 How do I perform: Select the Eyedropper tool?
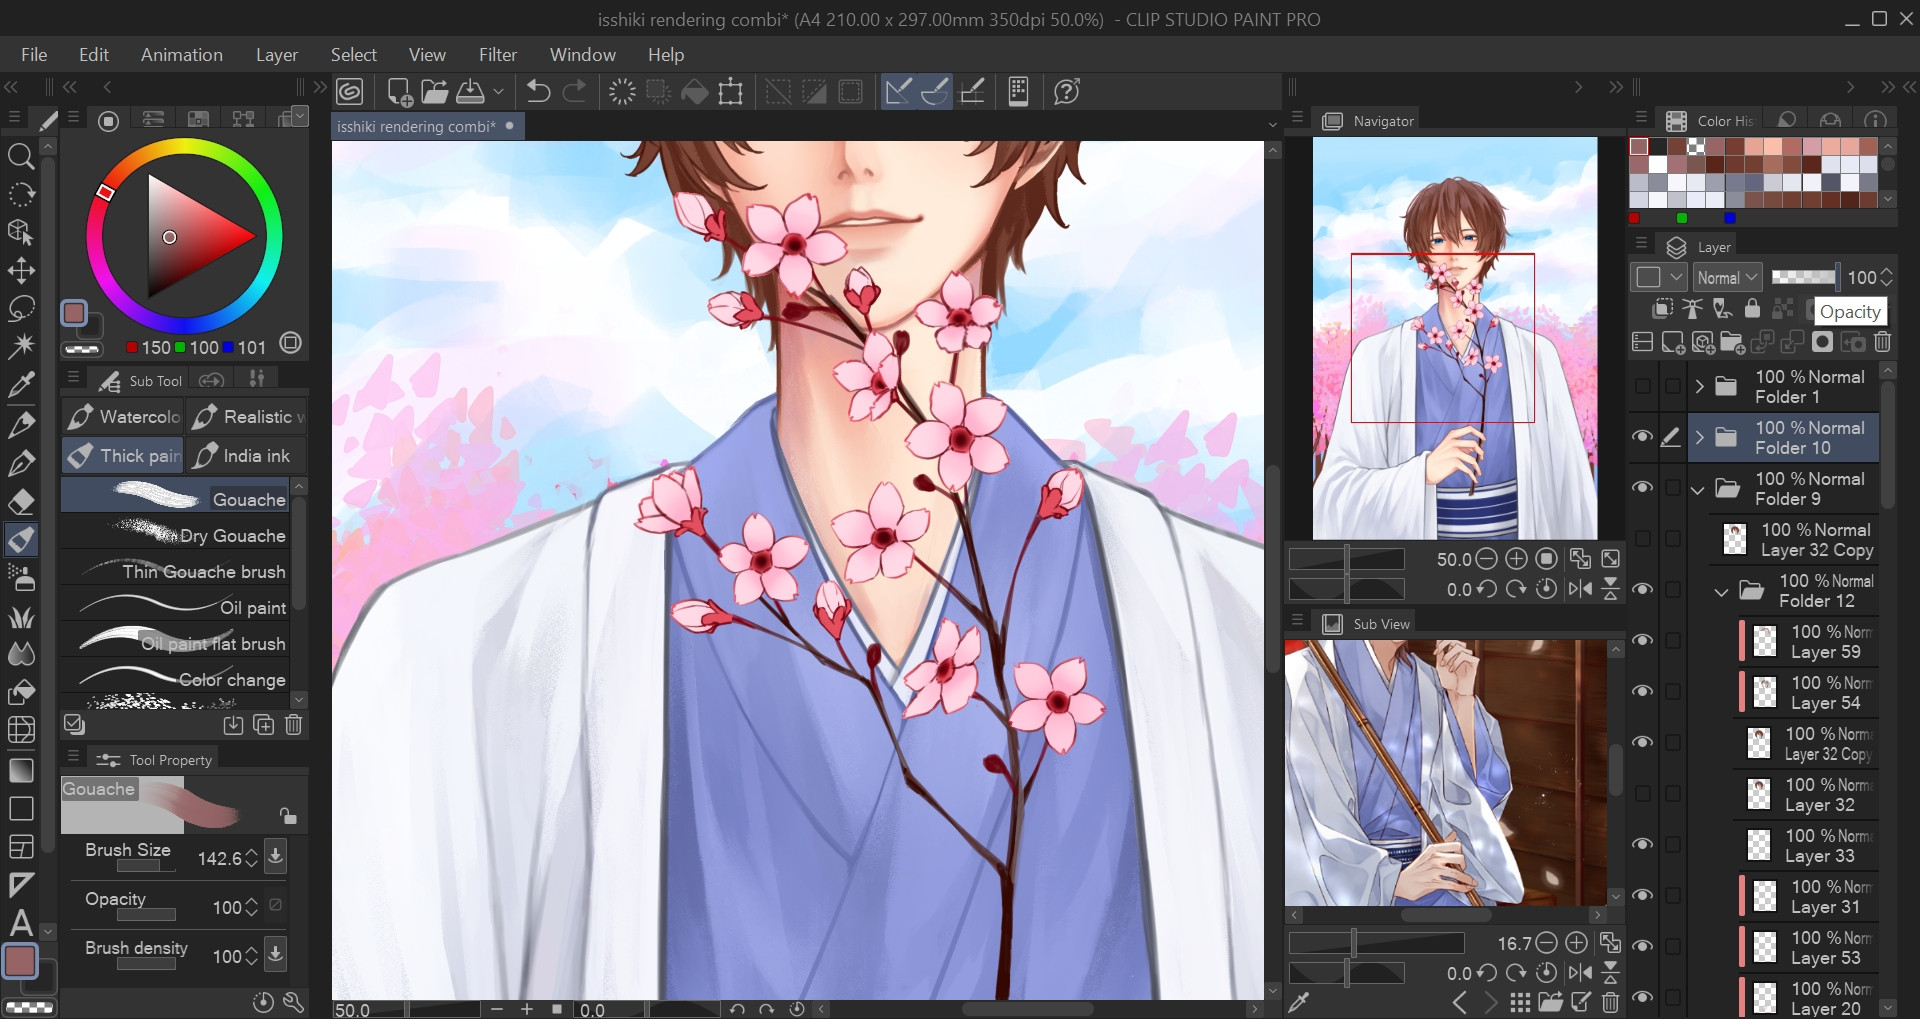click(21, 385)
